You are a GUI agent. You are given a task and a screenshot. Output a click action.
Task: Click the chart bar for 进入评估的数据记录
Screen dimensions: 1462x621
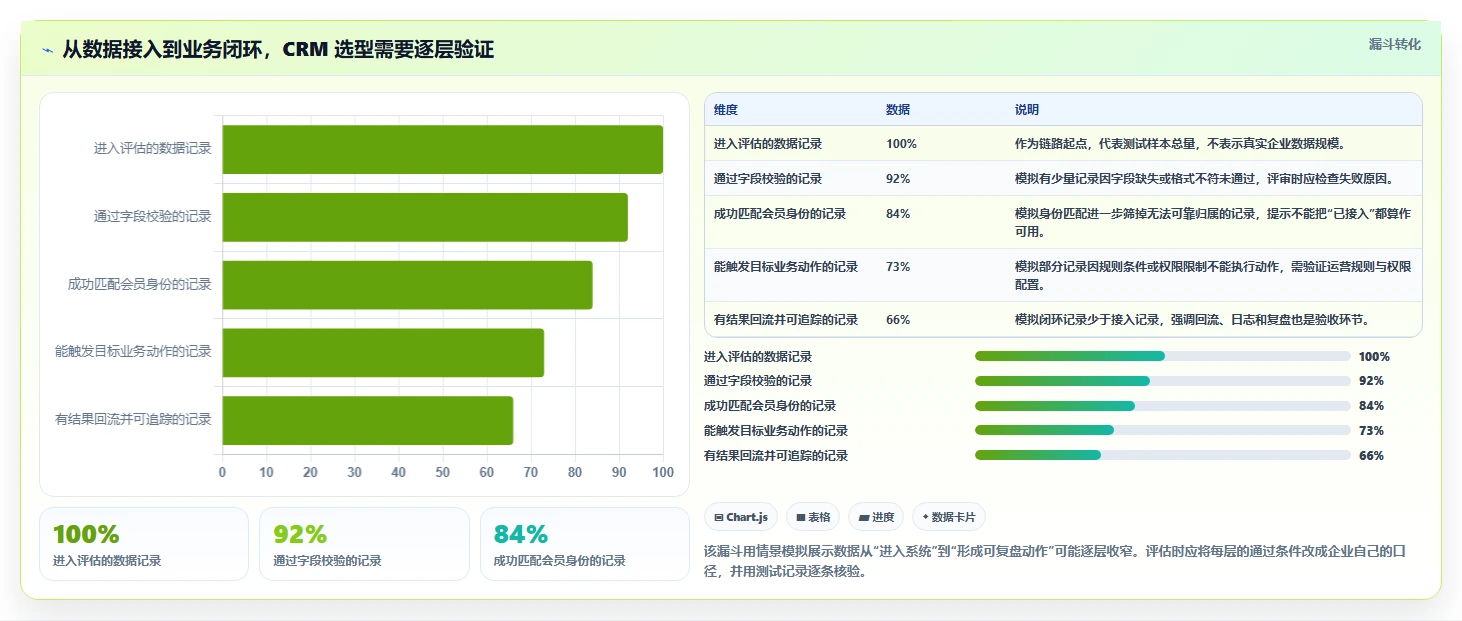pyautogui.click(x=442, y=149)
